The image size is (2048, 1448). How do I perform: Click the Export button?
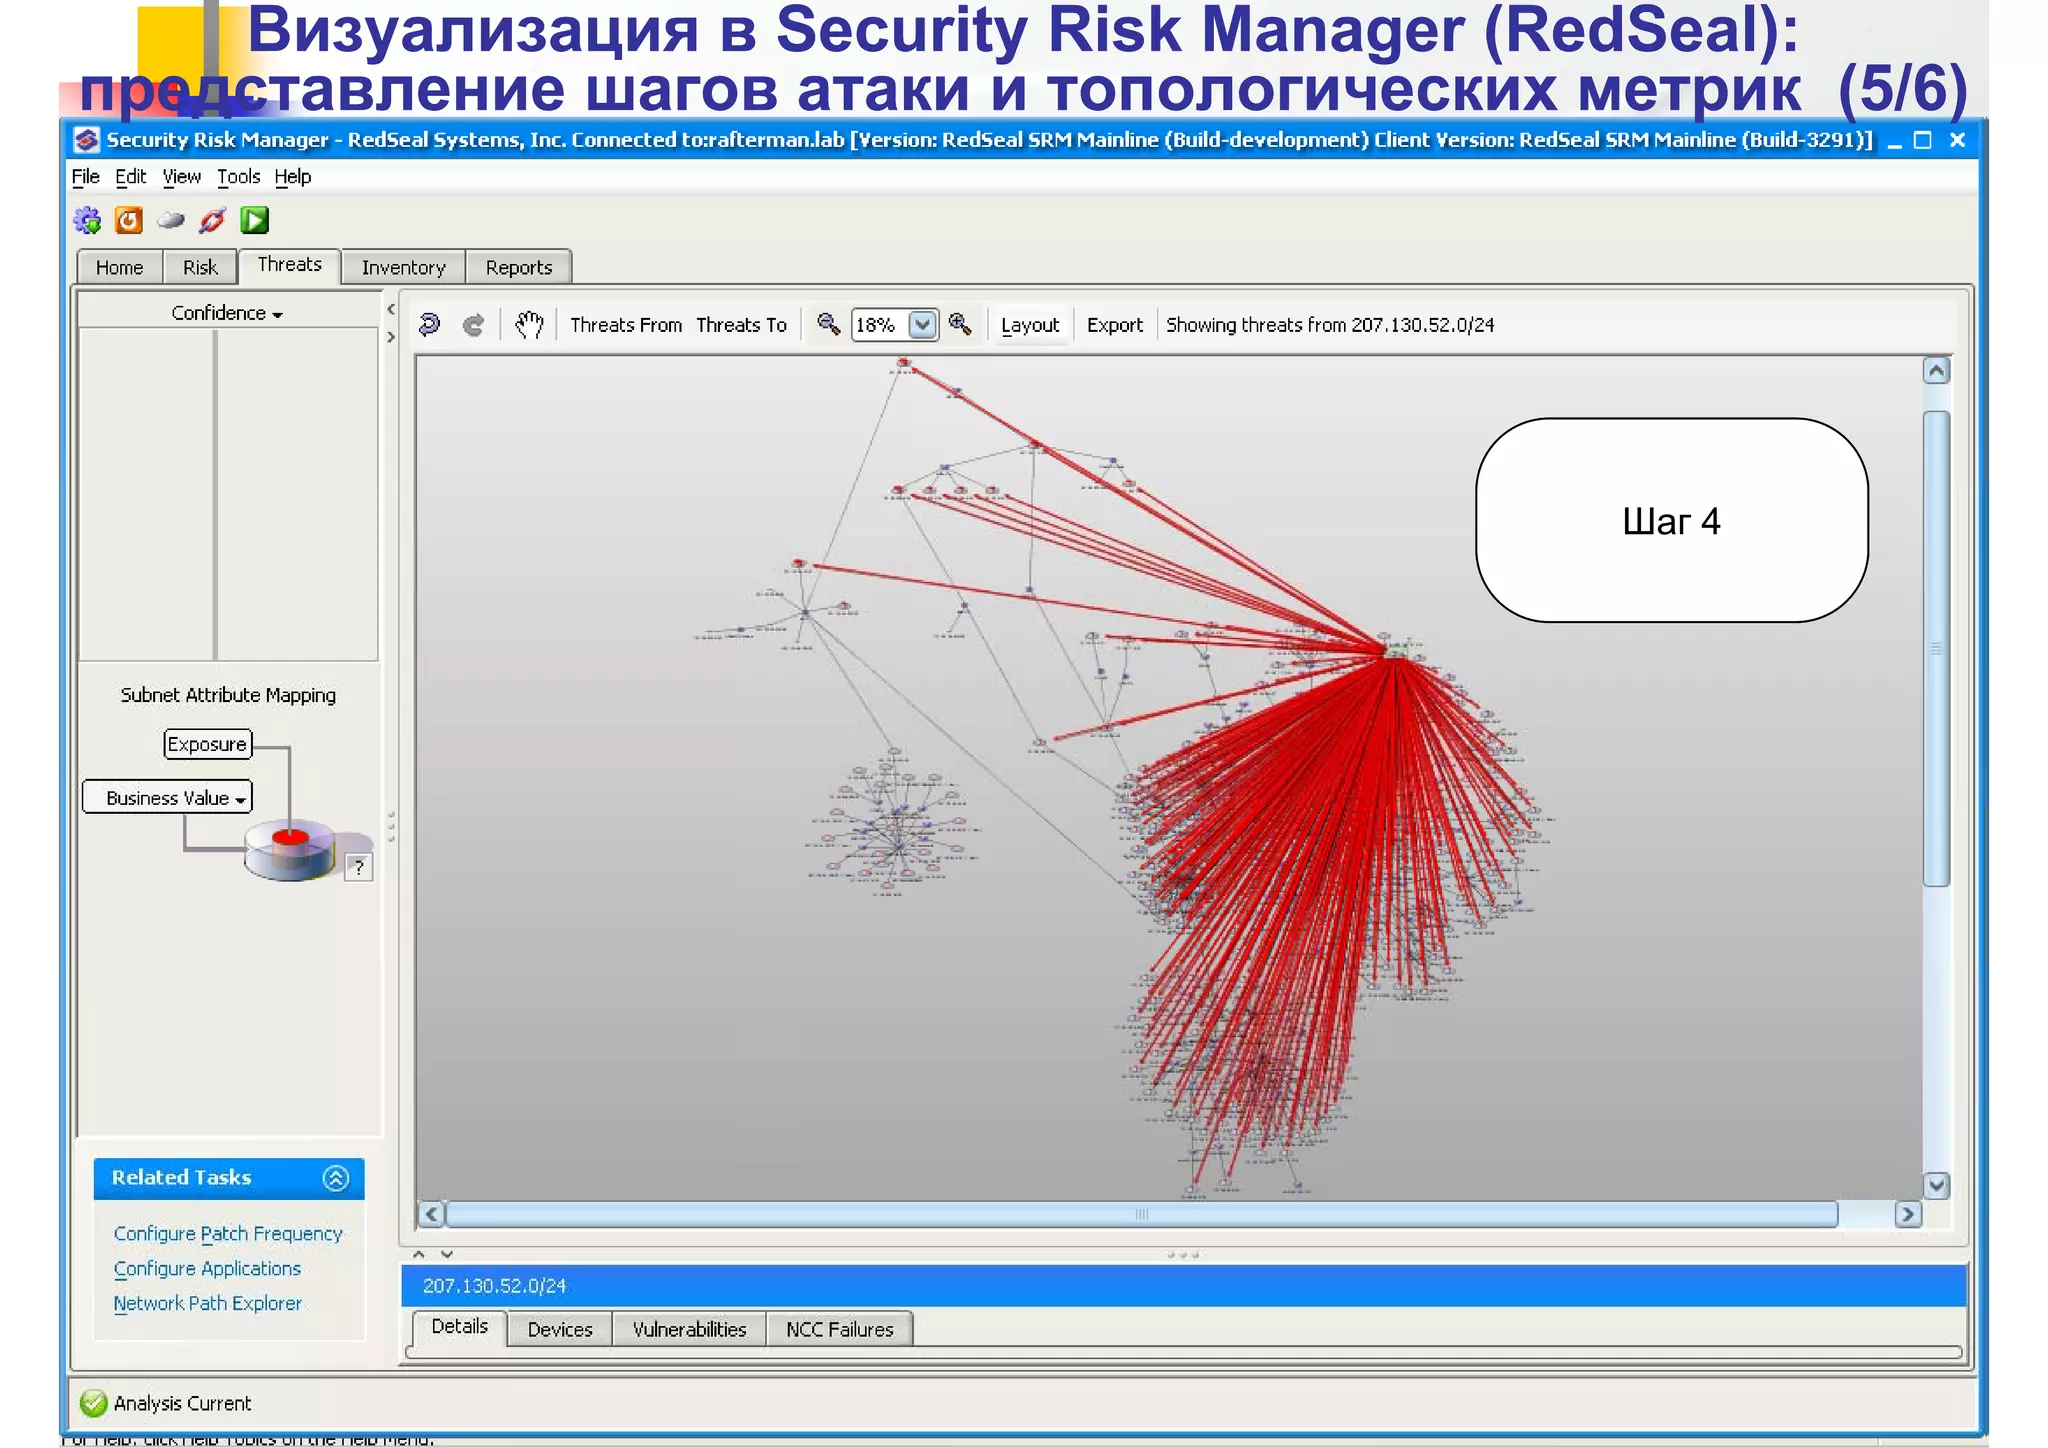[x=1115, y=325]
